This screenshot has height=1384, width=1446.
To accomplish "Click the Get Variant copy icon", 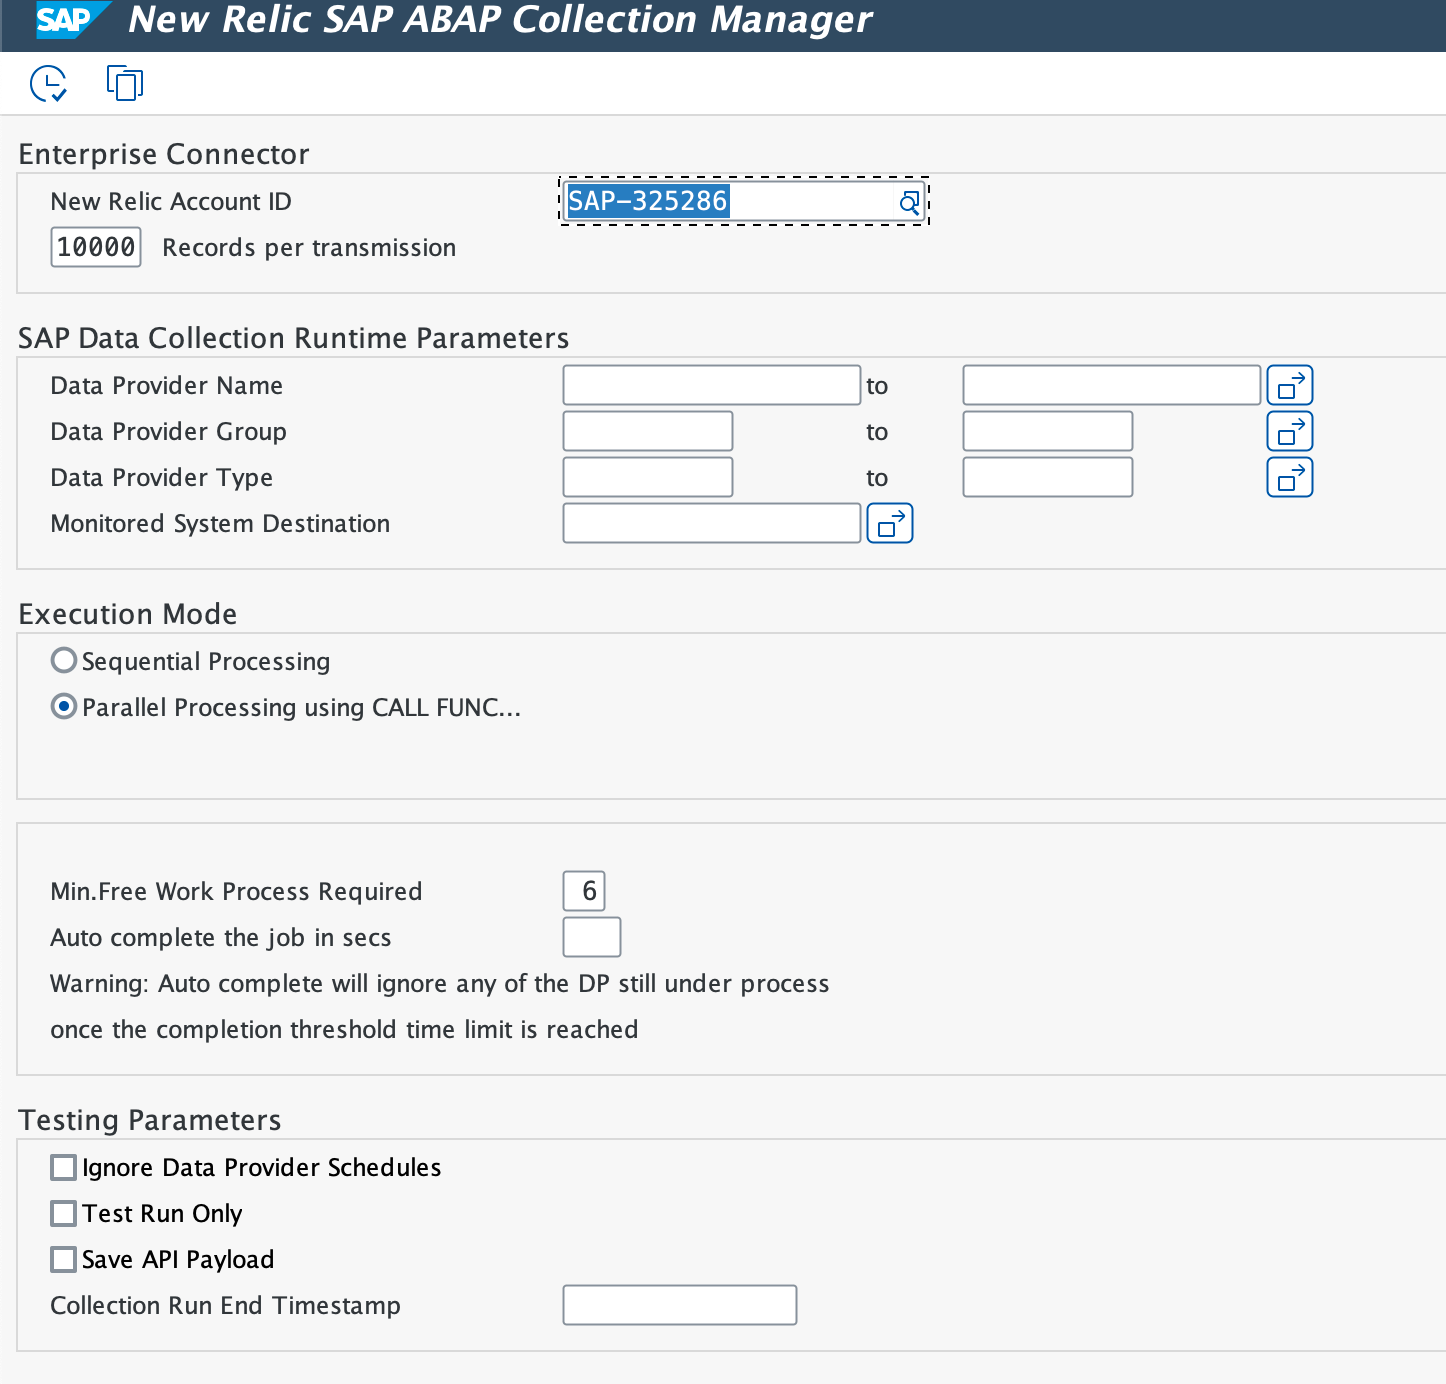I will [x=125, y=83].
